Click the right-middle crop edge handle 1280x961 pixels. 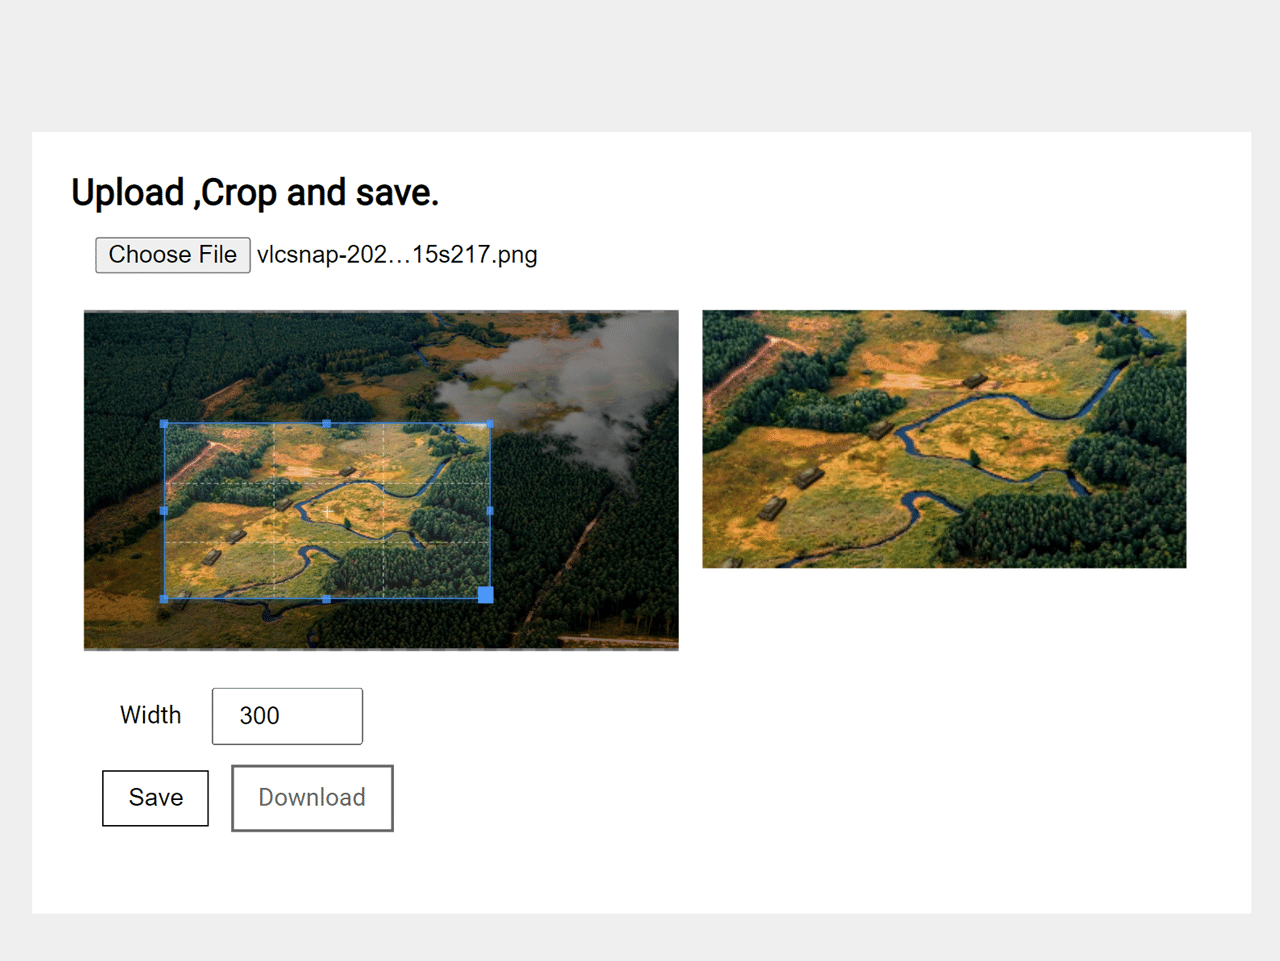pyautogui.click(x=491, y=510)
